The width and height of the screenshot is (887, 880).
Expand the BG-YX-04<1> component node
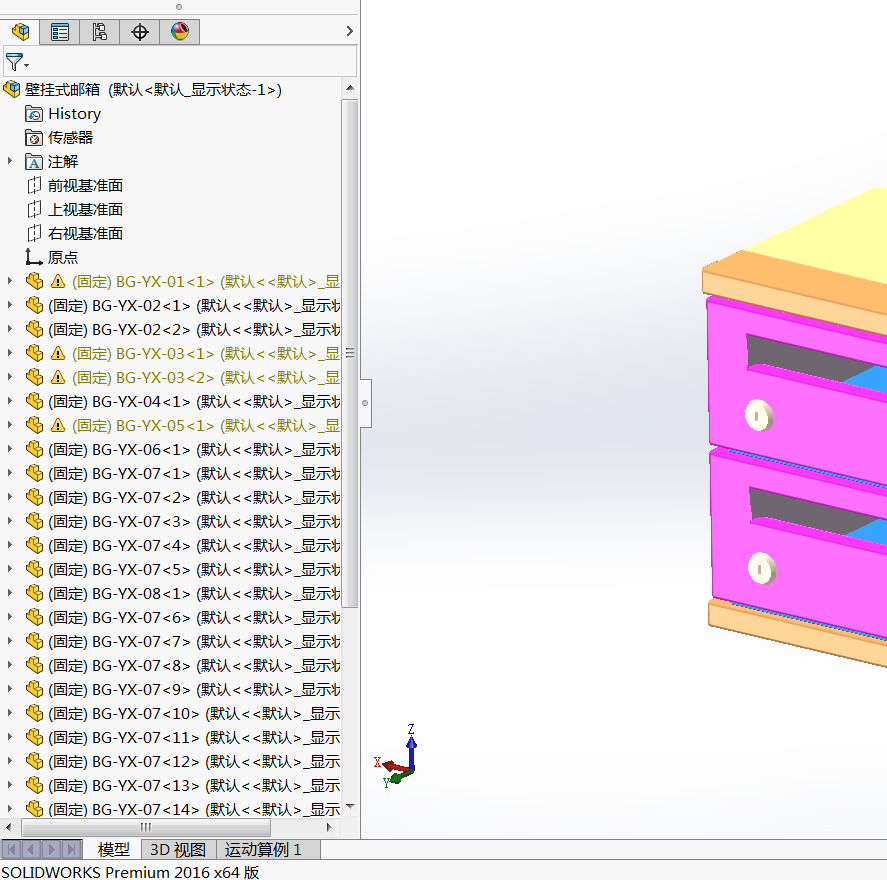10,402
